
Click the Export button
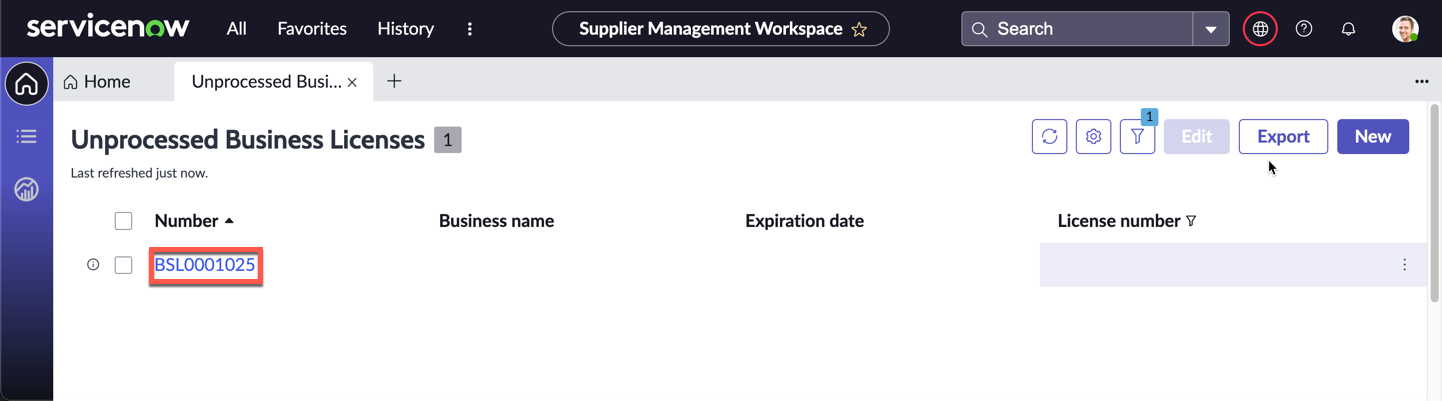pyautogui.click(x=1283, y=137)
